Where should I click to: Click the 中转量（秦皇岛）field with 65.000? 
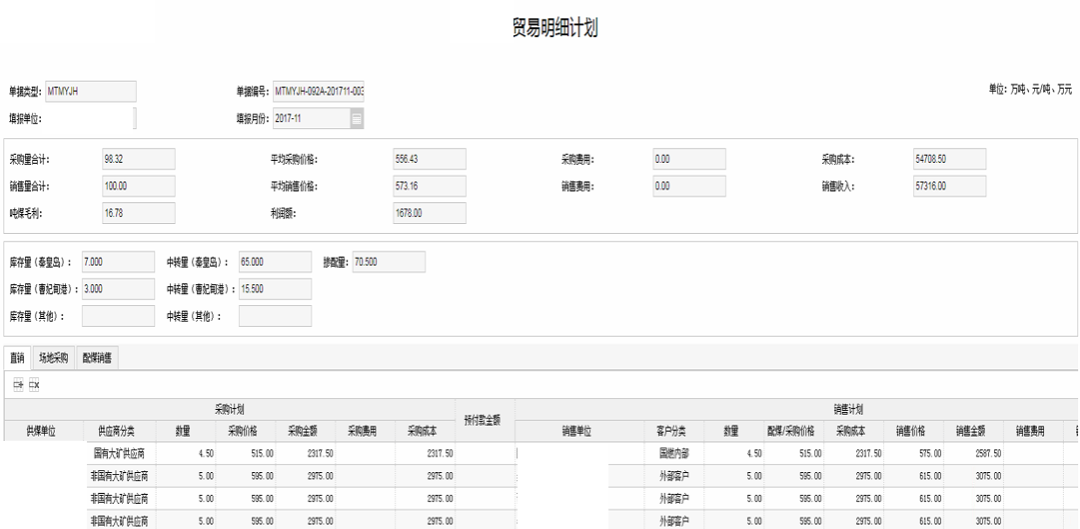click(x=275, y=262)
